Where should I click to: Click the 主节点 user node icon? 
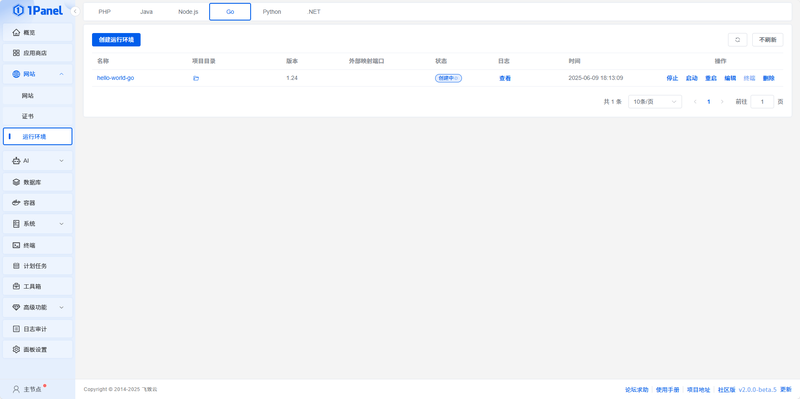[16, 389]
